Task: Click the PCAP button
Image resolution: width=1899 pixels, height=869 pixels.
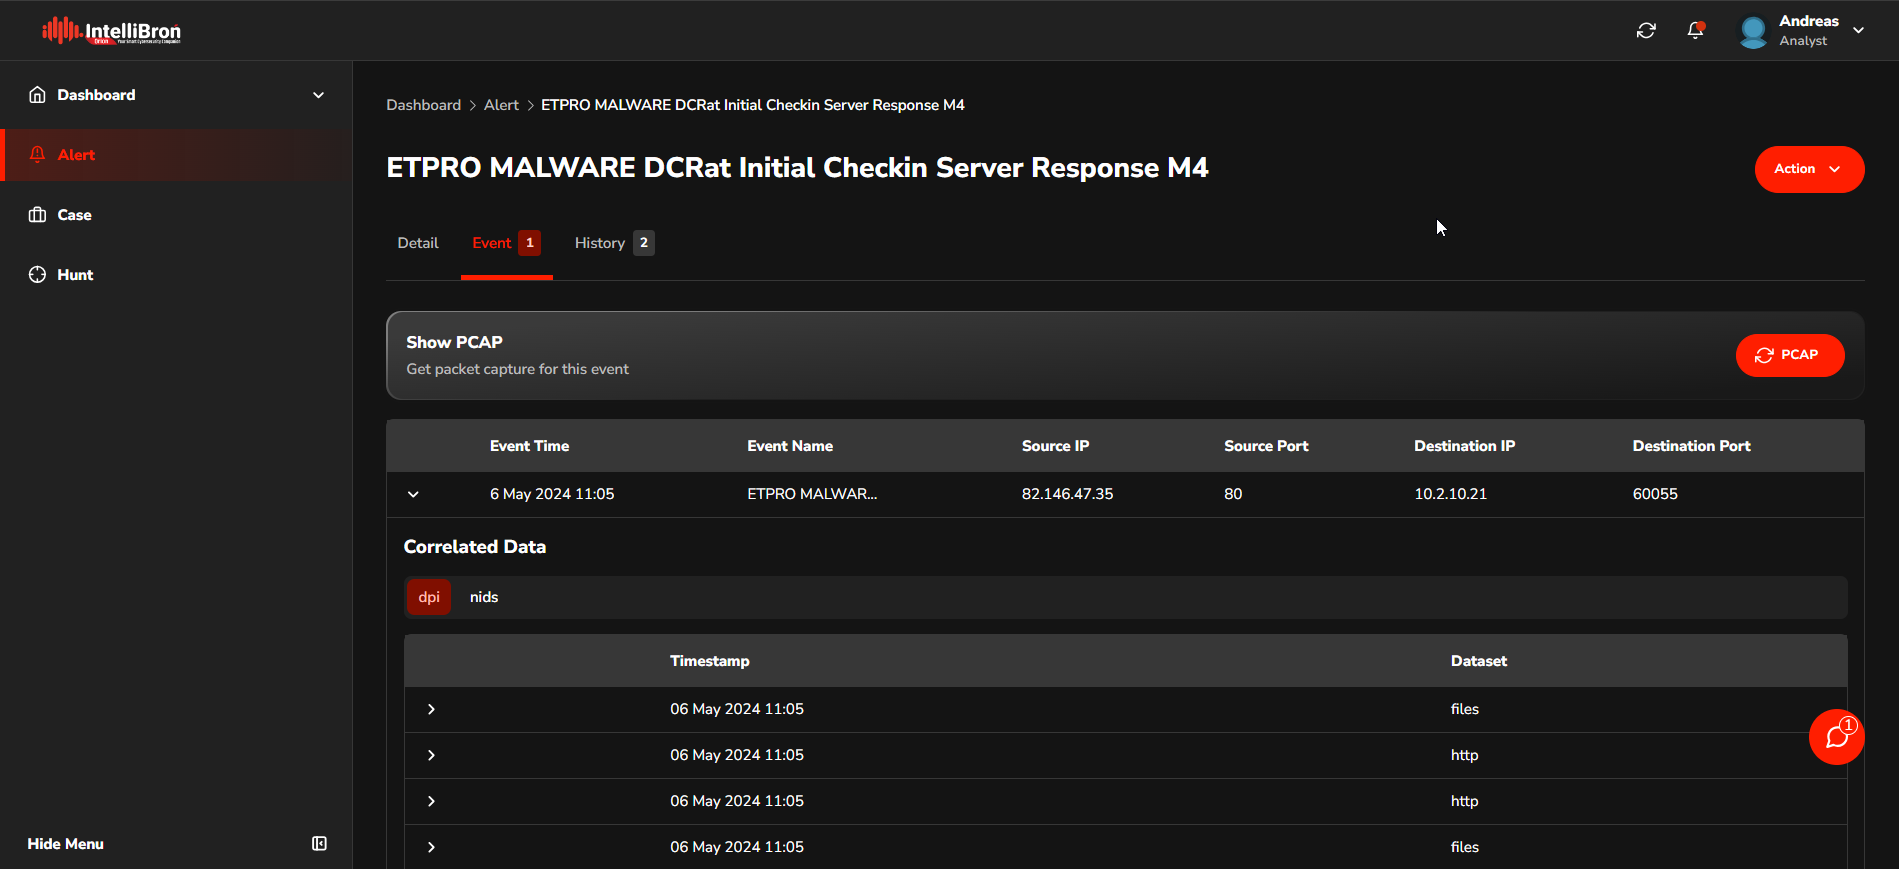Action: click(1790, 355)
